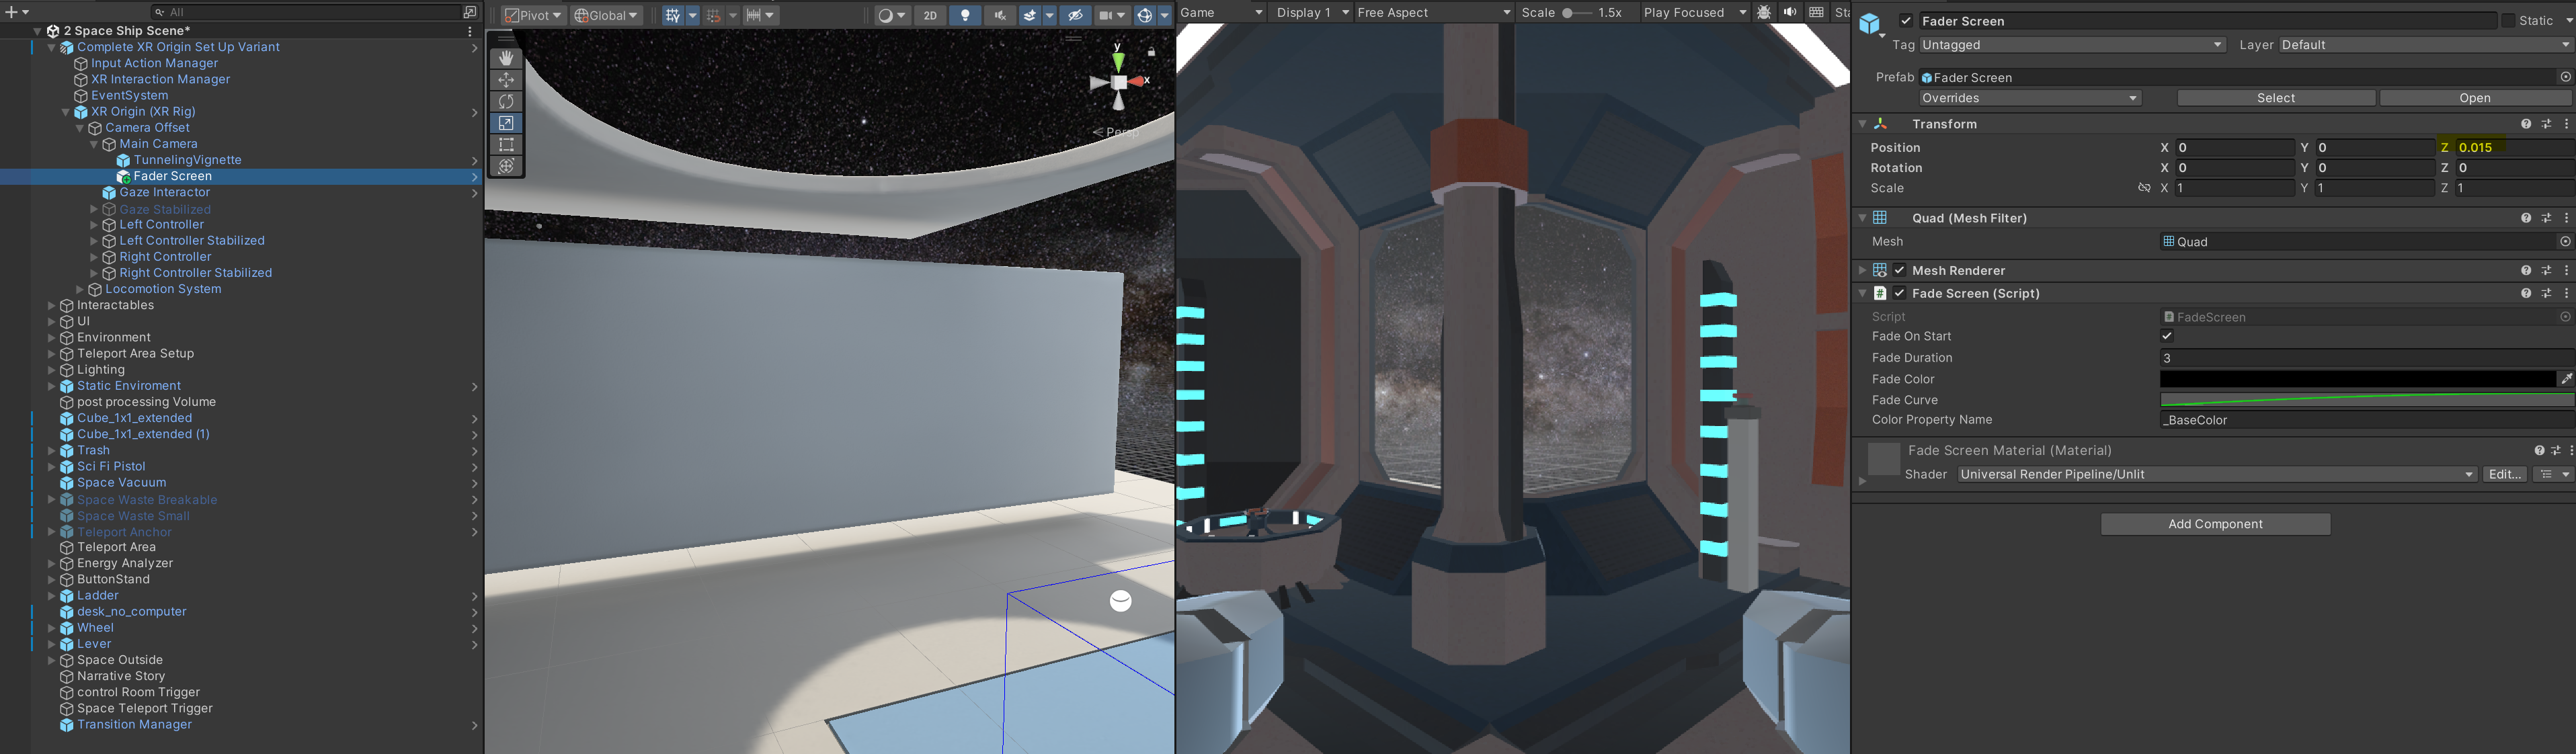Disable the Fade Screen script component checkbox
The width and height of the screenshot is (2576, 754).
pos(1899,293)
